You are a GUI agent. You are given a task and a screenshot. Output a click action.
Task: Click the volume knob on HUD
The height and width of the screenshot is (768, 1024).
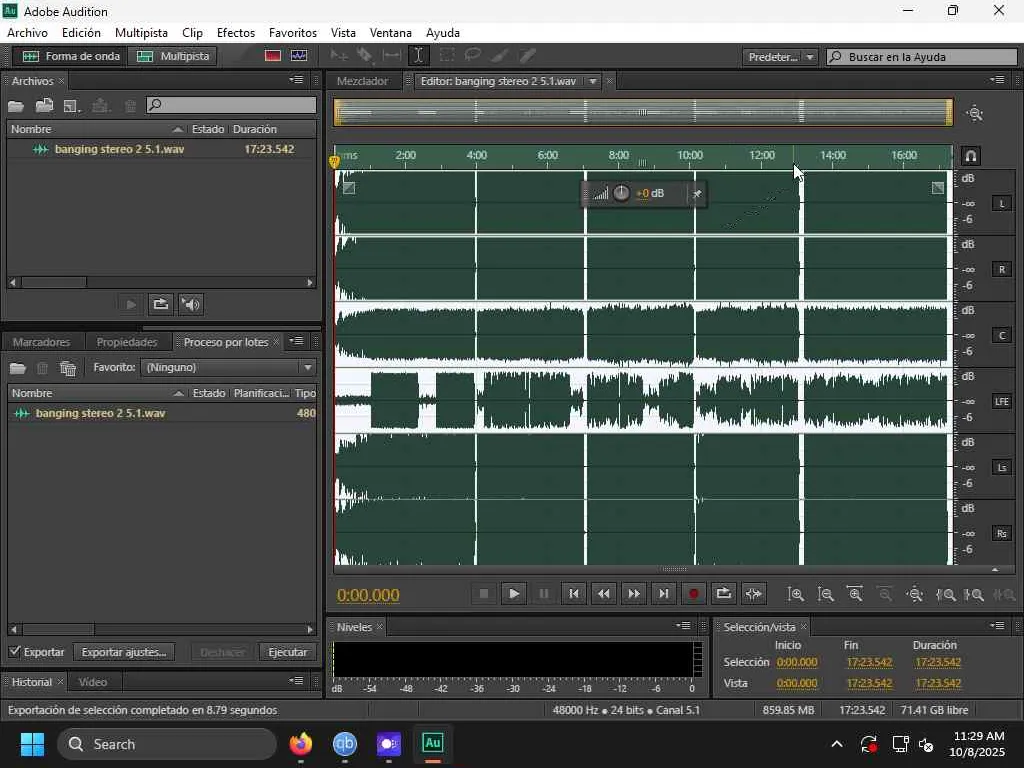(x=621, y=193)
